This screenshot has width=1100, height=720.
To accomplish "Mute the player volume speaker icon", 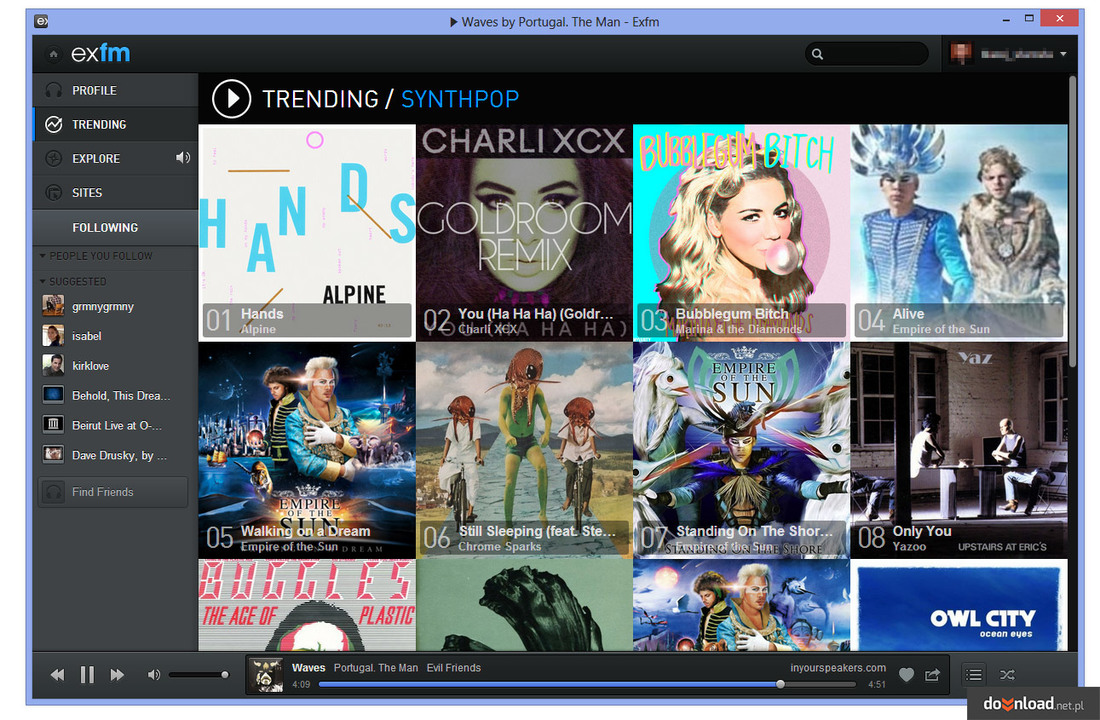I will point(154,675).
